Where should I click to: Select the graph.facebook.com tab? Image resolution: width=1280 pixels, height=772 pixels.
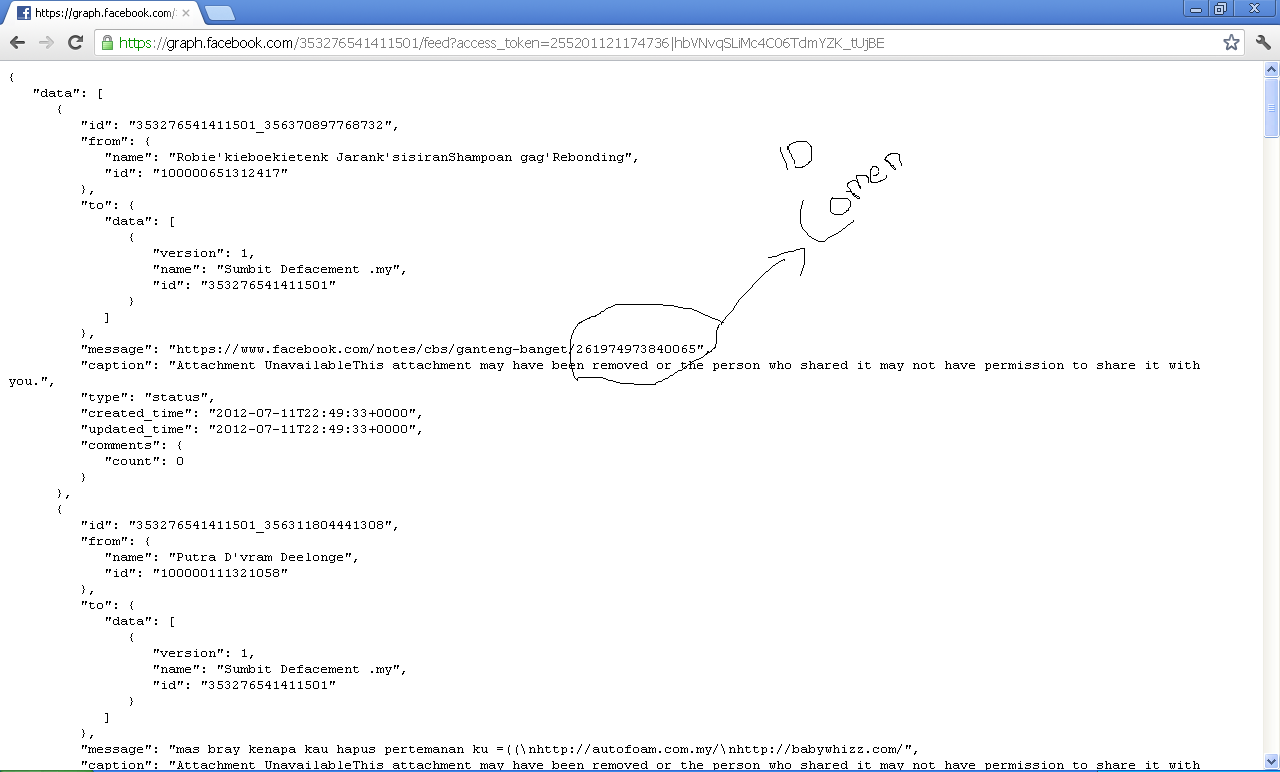click(x=102, y=13)
